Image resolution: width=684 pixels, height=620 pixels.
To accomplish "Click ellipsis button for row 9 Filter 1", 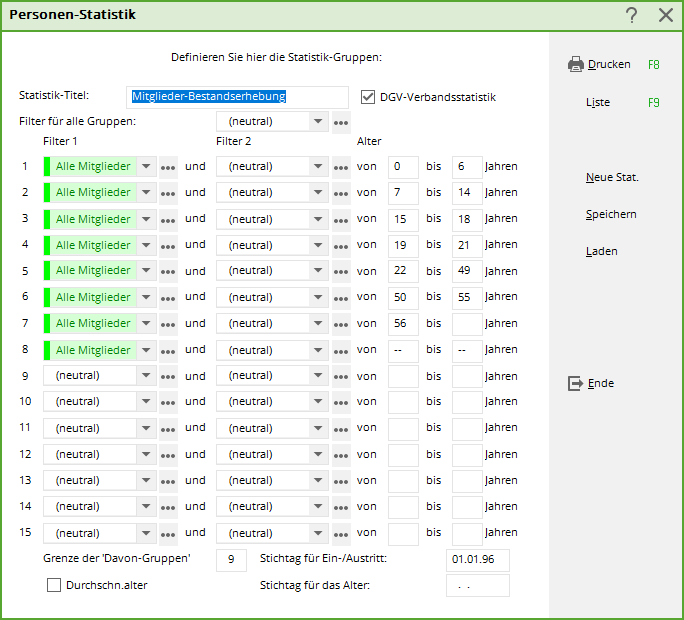I will pos(168,376).
